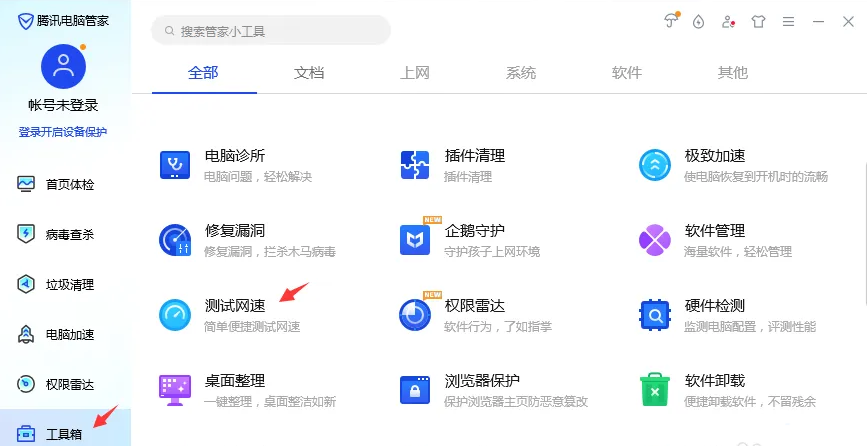This screenshot has height=446, width=867.
Task: Open 软件管理 purple clover icon
Action: (655, 240)
